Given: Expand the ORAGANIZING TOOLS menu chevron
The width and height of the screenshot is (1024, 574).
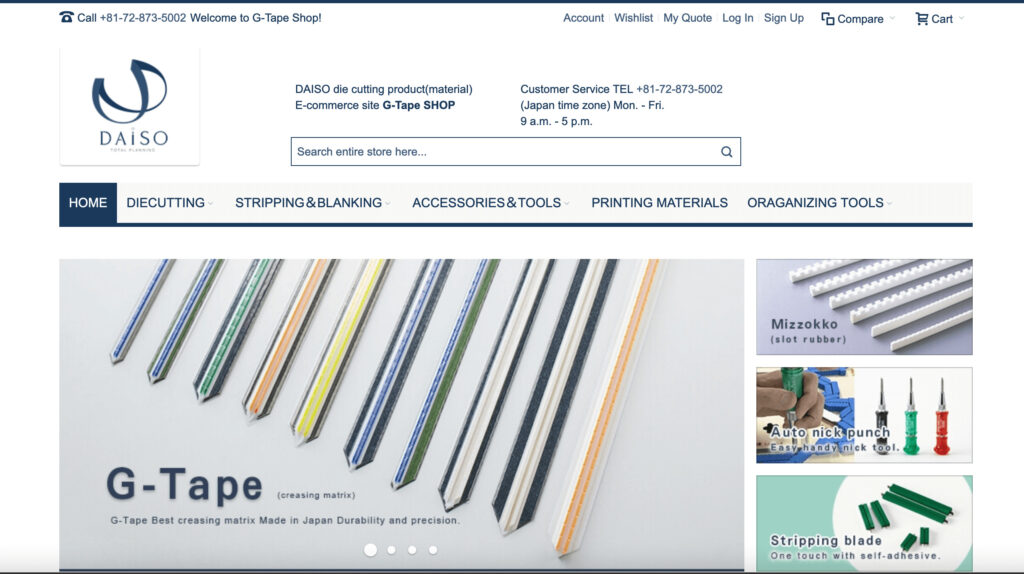Looking at the screenshot, I should [889, 204].
